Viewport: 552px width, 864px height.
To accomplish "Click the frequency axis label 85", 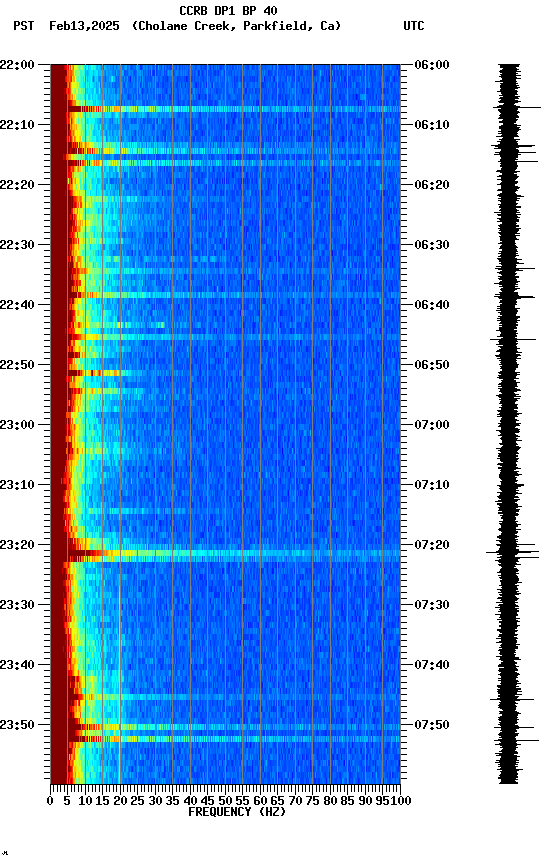I will click(348, 801).
